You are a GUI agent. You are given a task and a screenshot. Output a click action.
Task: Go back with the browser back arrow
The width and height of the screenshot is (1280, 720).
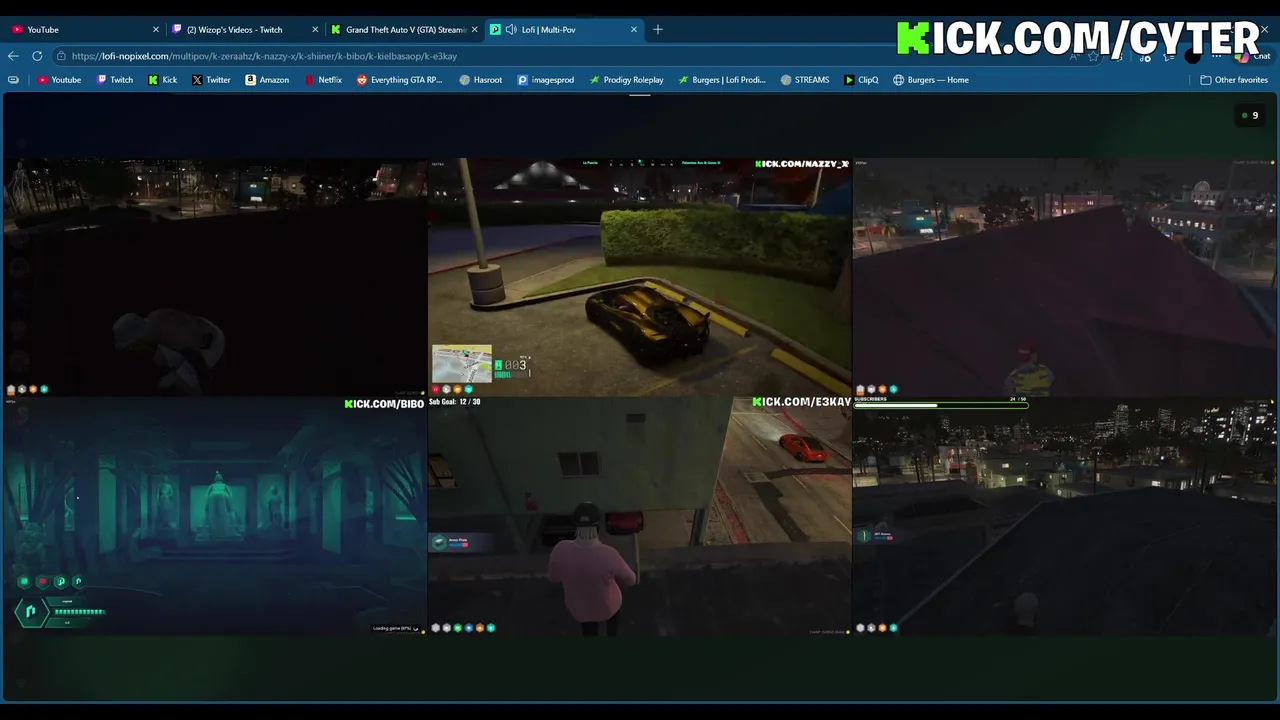click(13, 56)
